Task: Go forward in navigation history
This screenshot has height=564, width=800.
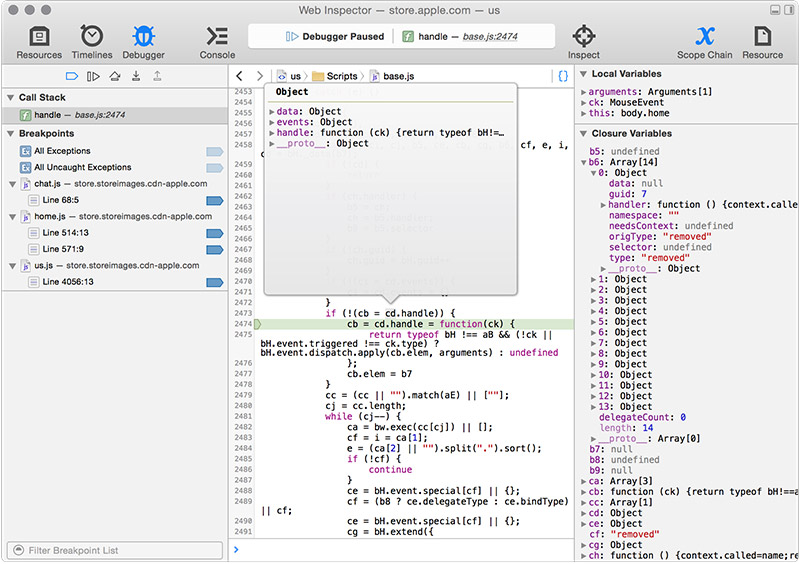Action: tap(259, 76)
